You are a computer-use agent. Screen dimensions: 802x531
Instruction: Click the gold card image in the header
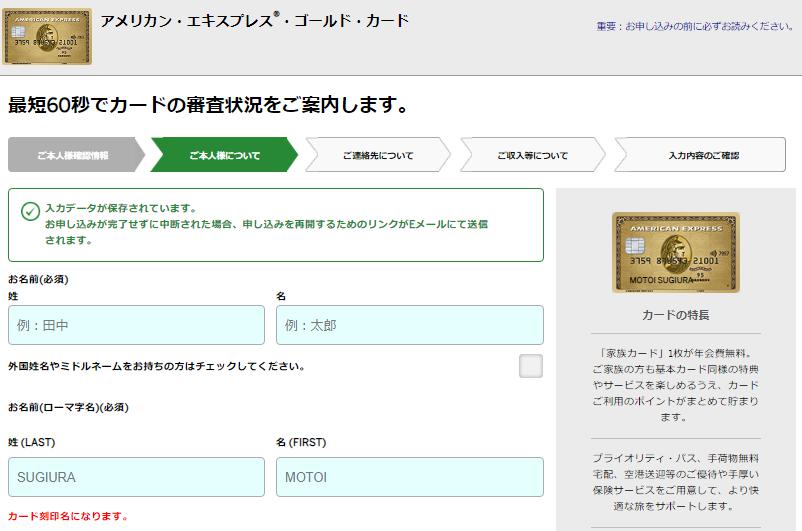[47, 36]
